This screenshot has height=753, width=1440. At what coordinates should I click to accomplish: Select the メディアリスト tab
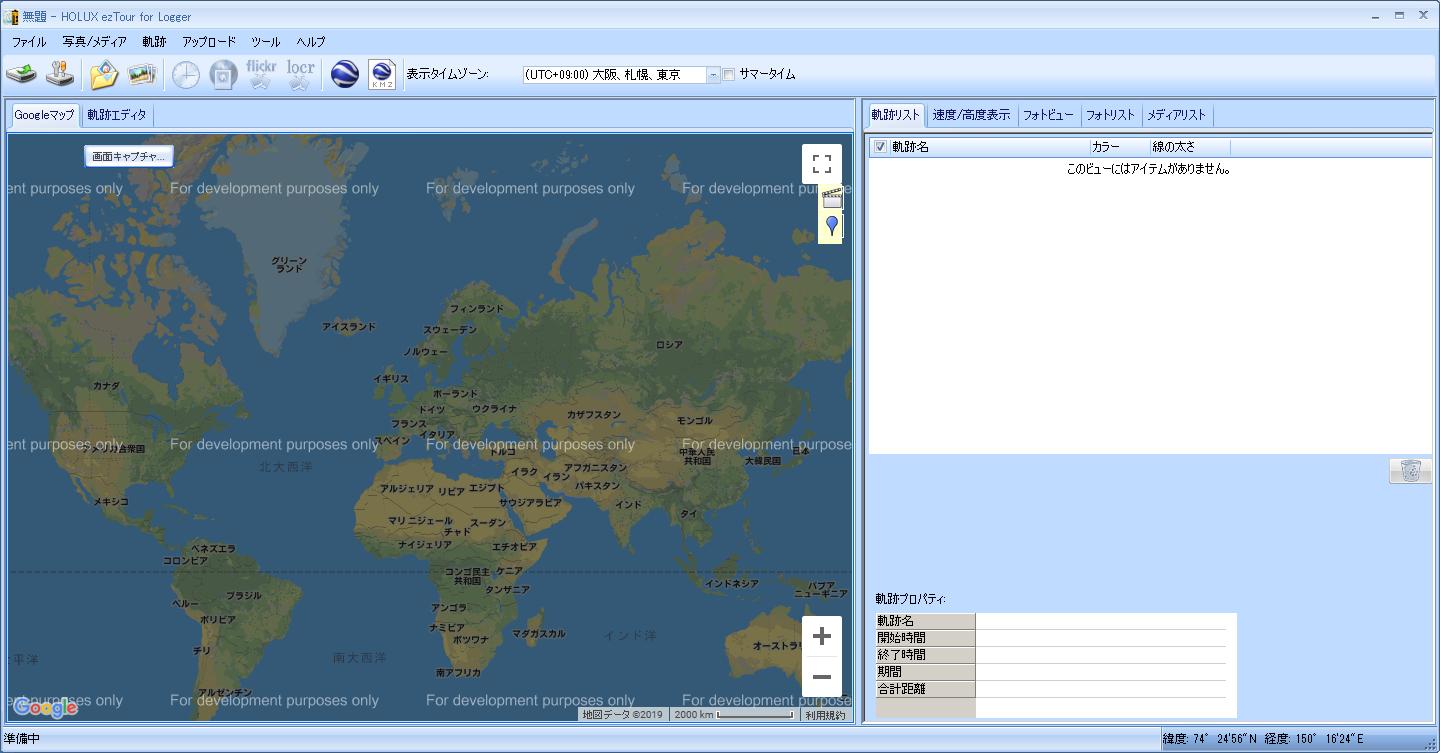[1176, 115]
